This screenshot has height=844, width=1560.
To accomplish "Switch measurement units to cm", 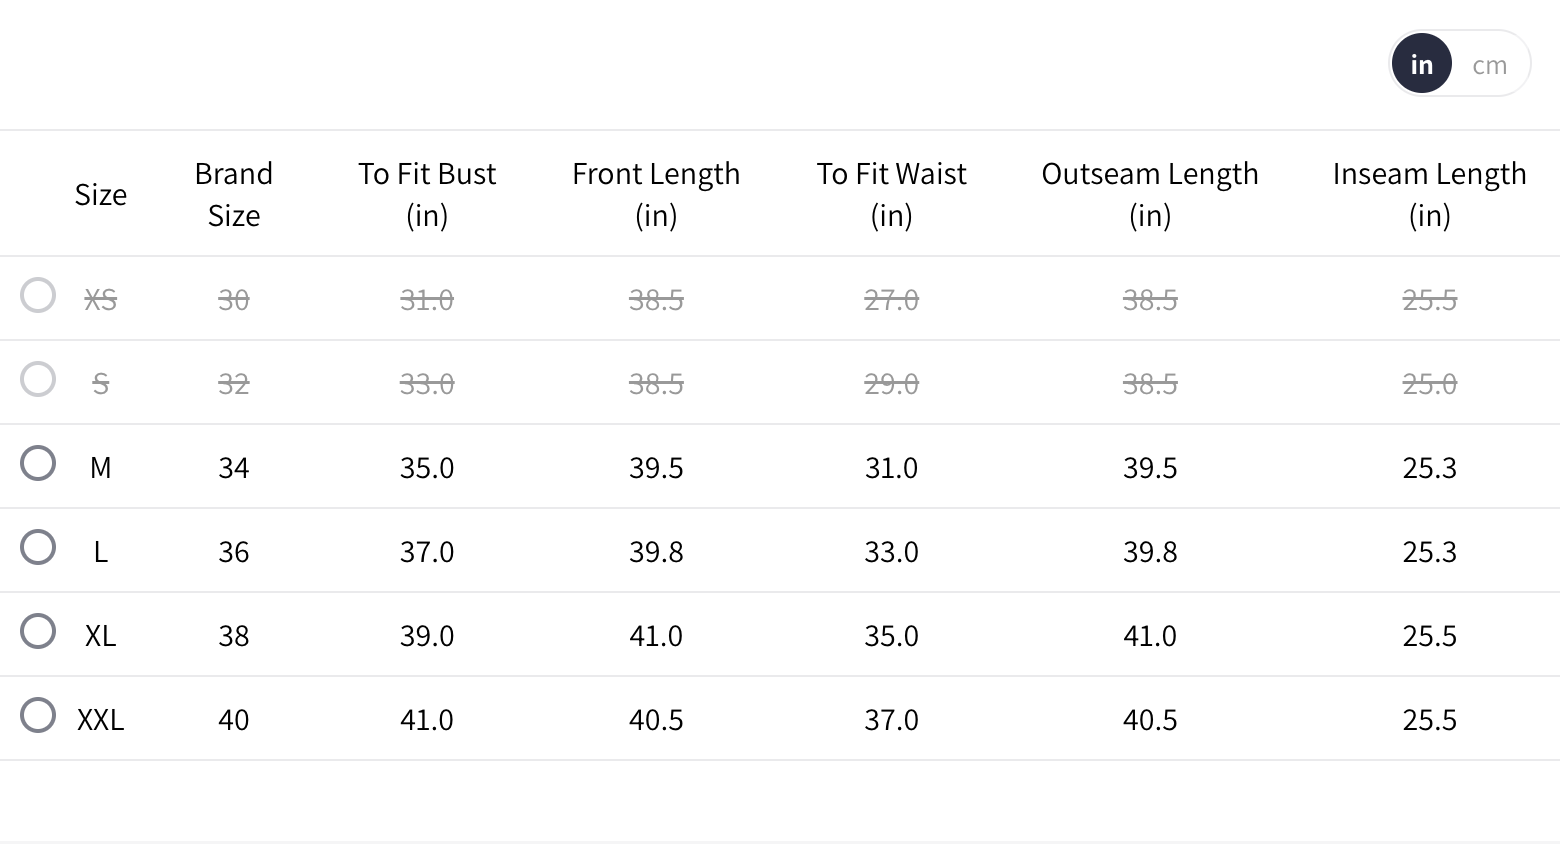I will tap(1489, 65).
